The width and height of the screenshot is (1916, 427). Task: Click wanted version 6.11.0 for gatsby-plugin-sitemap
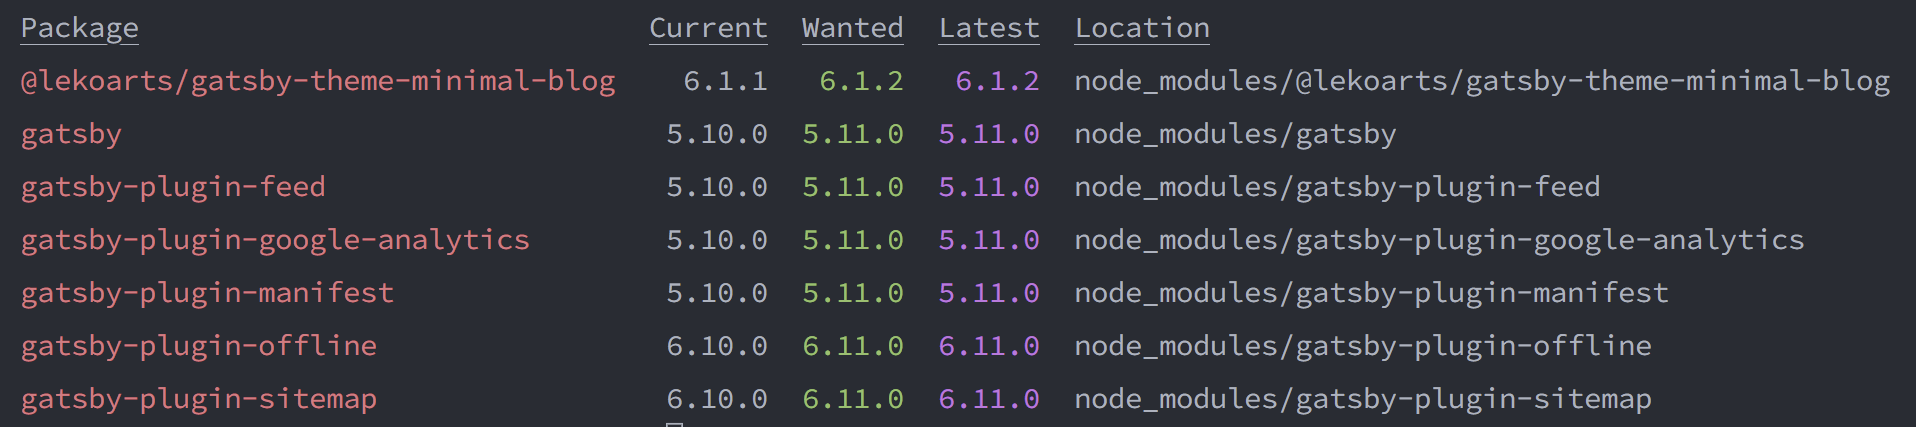tap(853, 399)
